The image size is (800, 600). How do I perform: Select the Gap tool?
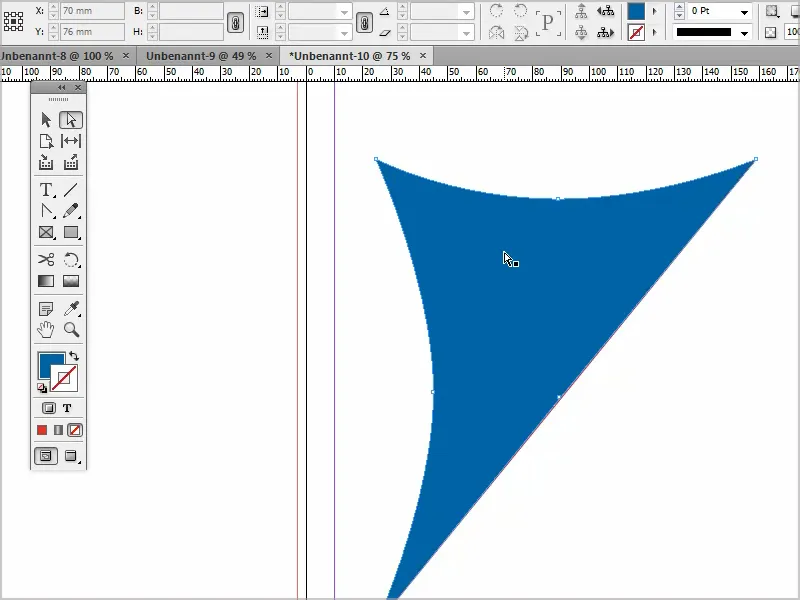(71, 141)
